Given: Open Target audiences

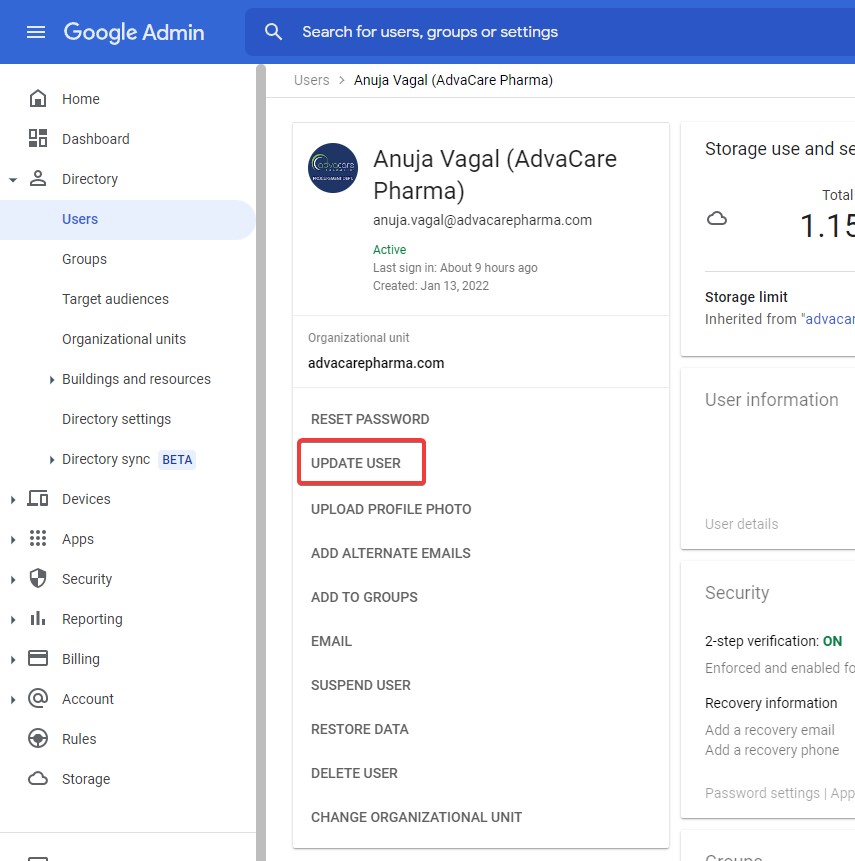Looking at the screenshot, I should 115,299.
